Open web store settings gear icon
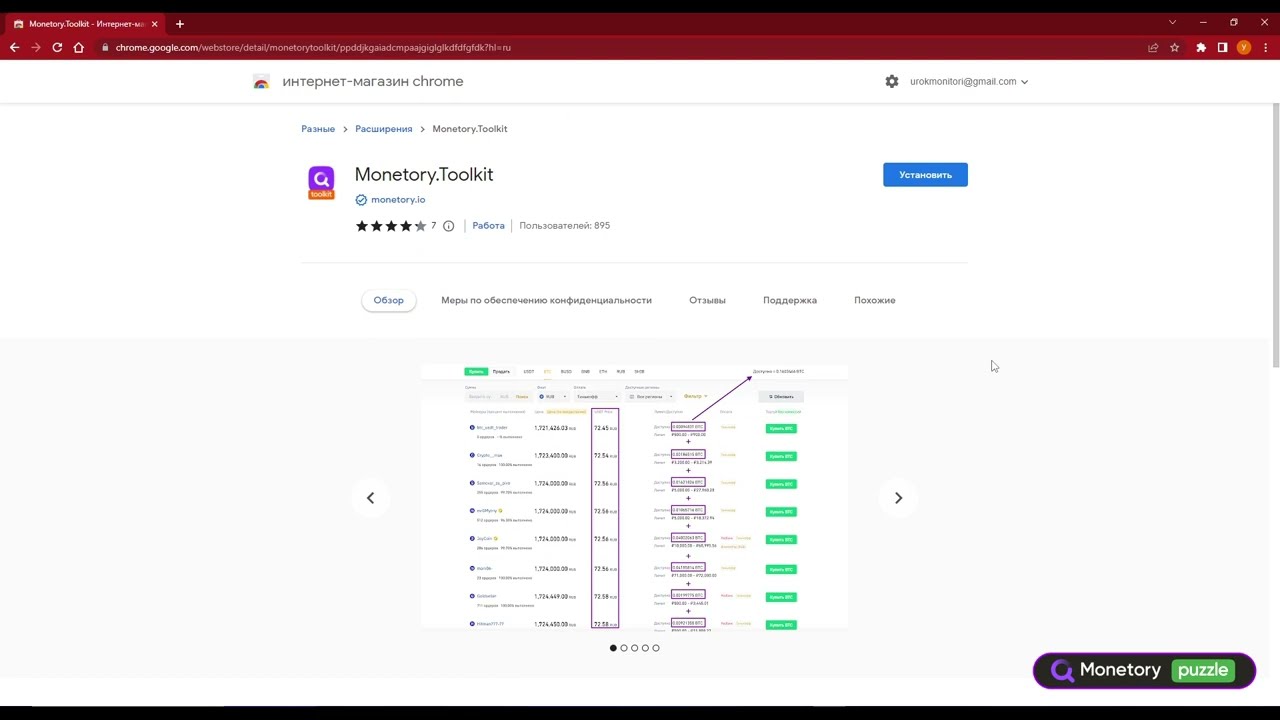Viewport: 1280px width, 720px height. tap(892, 82)
